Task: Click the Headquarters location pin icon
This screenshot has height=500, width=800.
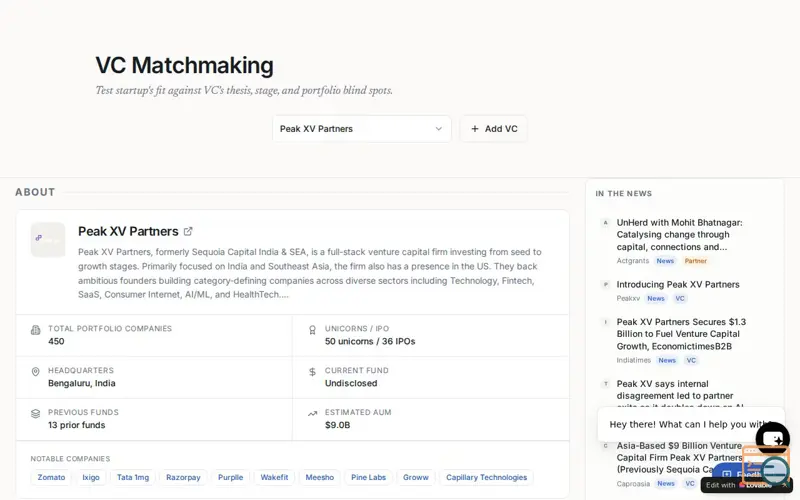Action: [35, 372]
